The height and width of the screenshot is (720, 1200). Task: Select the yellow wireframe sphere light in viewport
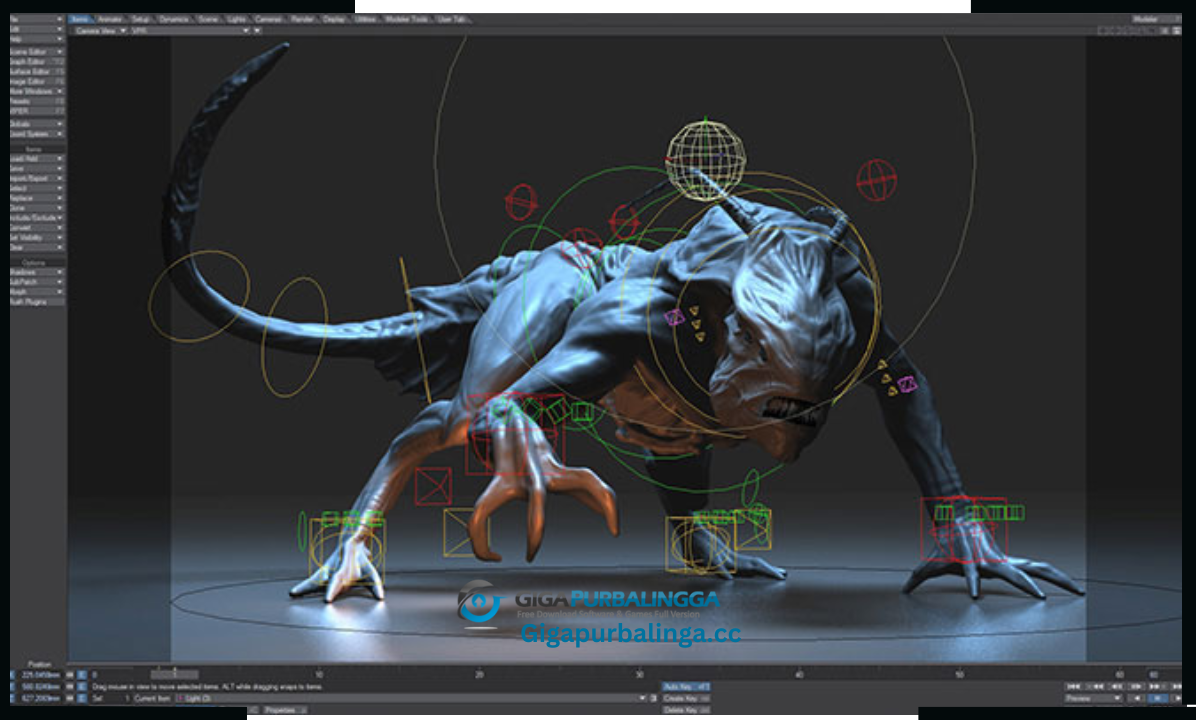point(706,160)
